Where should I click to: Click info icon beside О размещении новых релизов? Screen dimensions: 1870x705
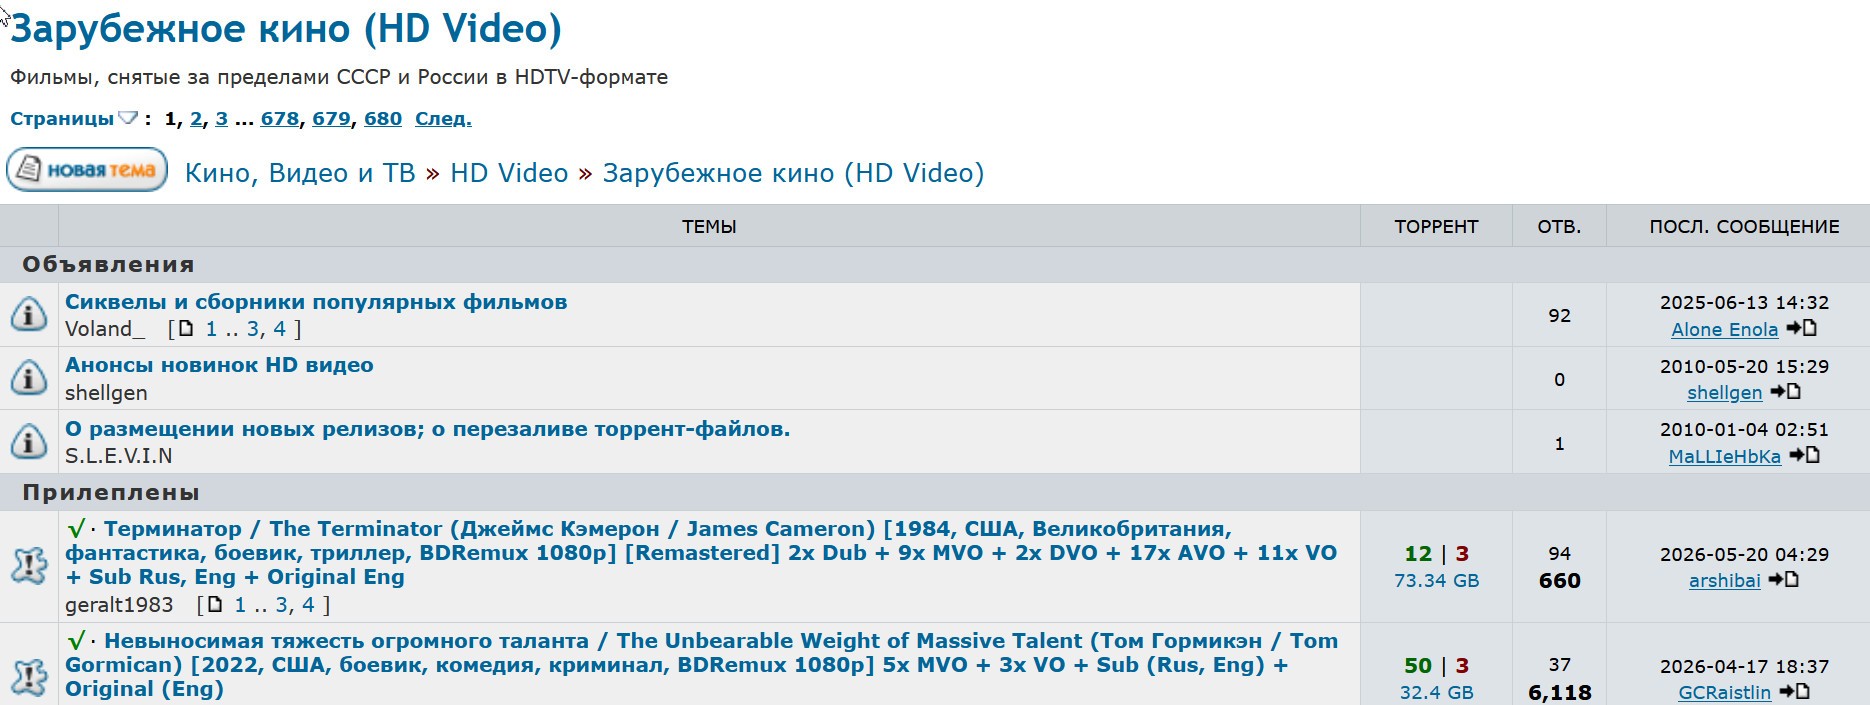coord(29,441)
